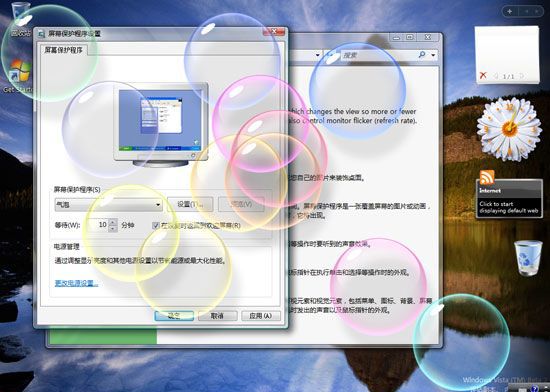
Task: Click the orange RSS feed icon
Action: click(487, 177)
